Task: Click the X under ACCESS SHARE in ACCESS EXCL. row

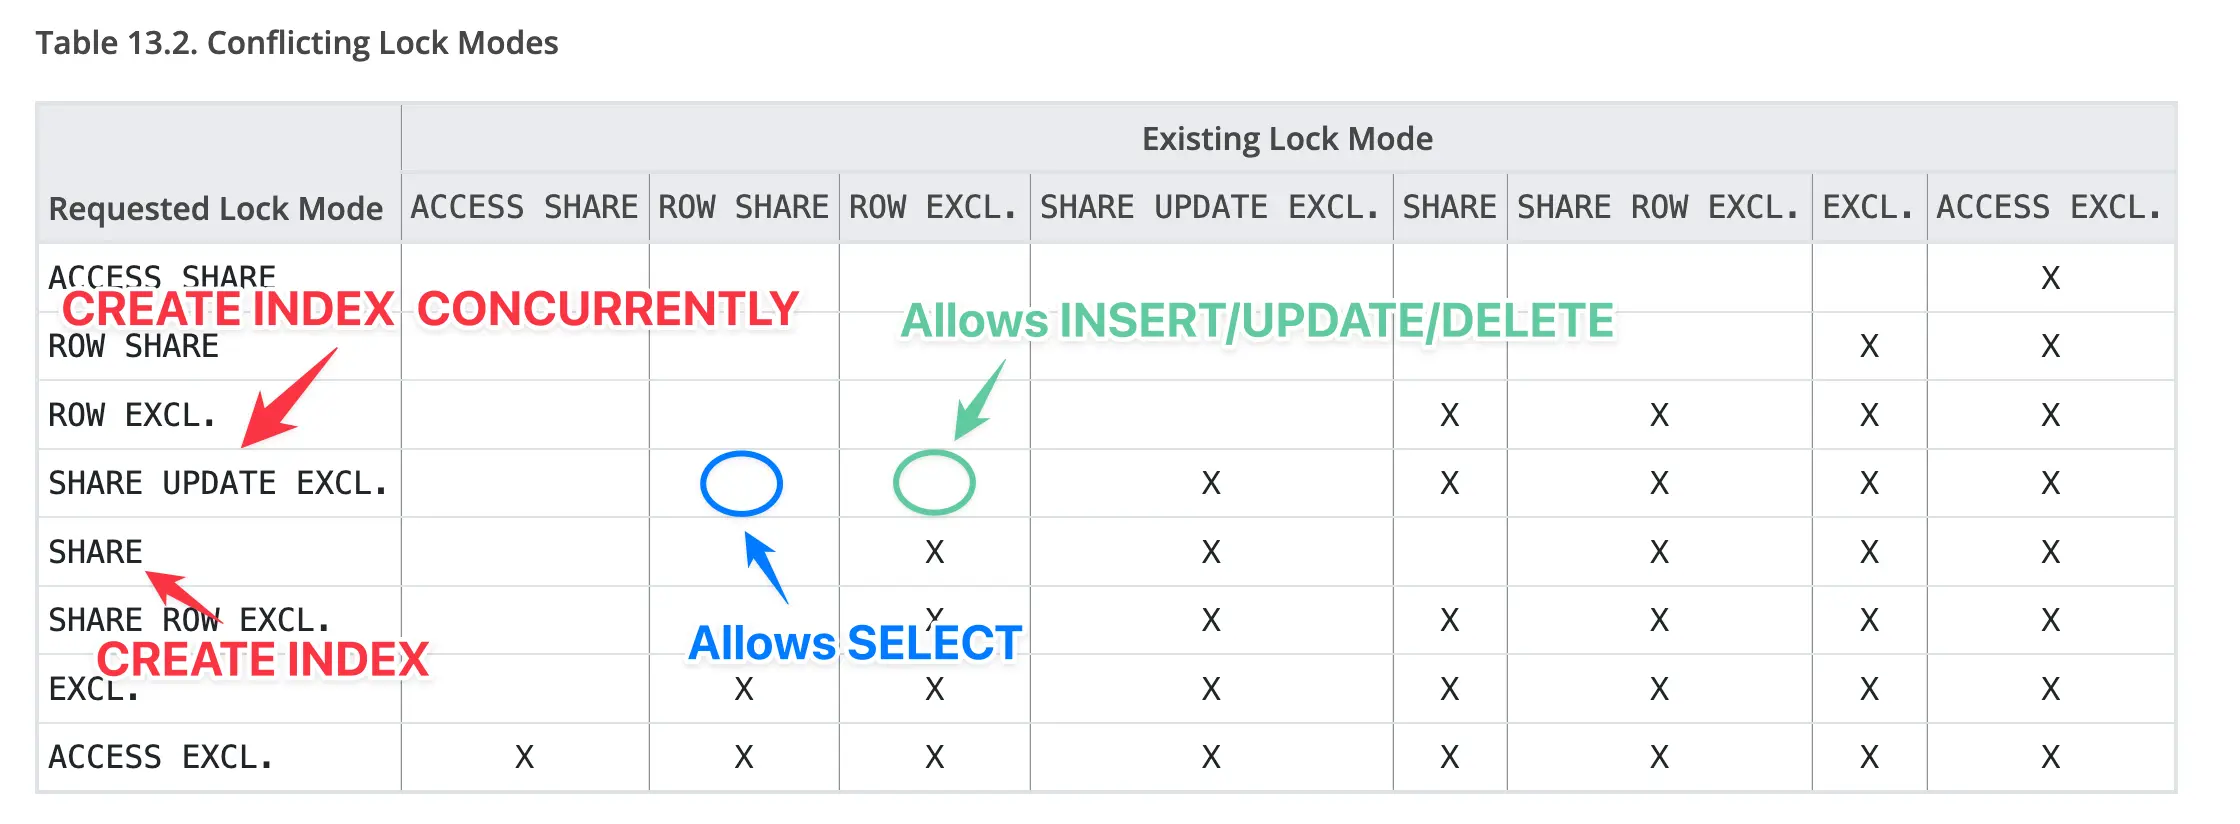Action: (x=524, y=757)
